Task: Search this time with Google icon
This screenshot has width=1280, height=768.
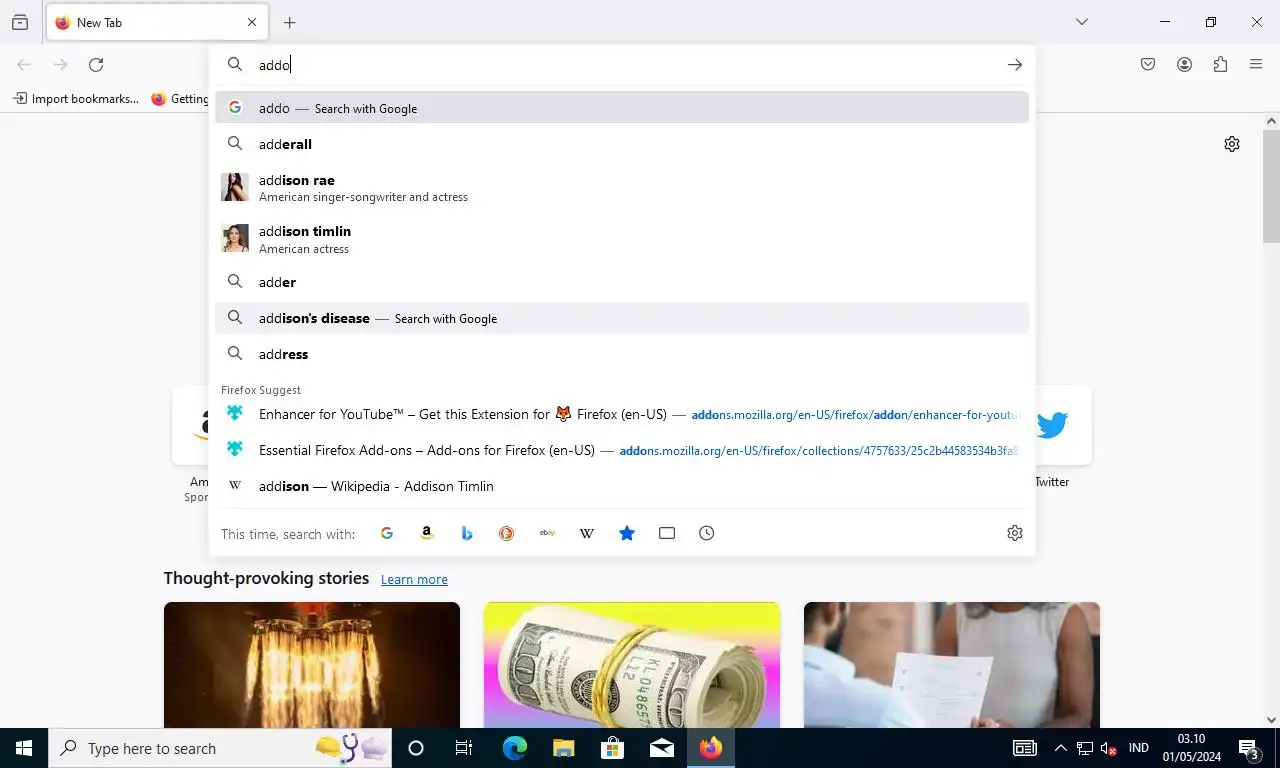Action: [387, 533]
